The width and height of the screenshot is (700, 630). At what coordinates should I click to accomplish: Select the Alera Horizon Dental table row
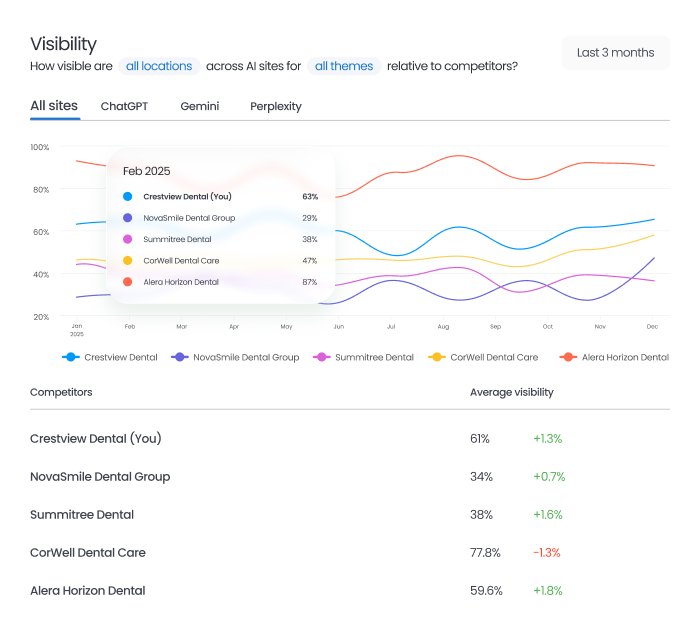(350, 590)
